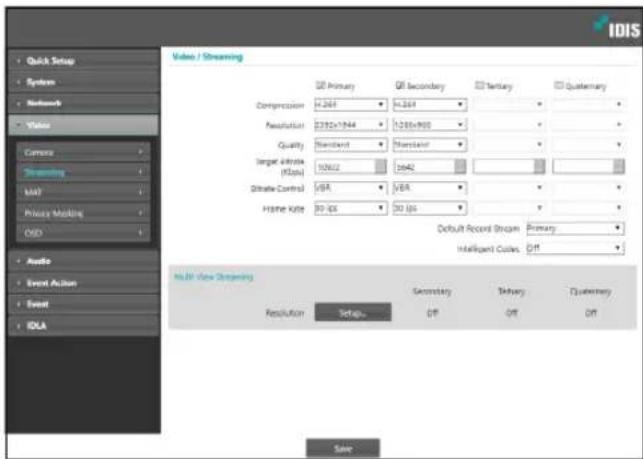Click Secondary Target Bitrate input field
The height and width of the screenshot is (459, 643).
pos(424,167)
